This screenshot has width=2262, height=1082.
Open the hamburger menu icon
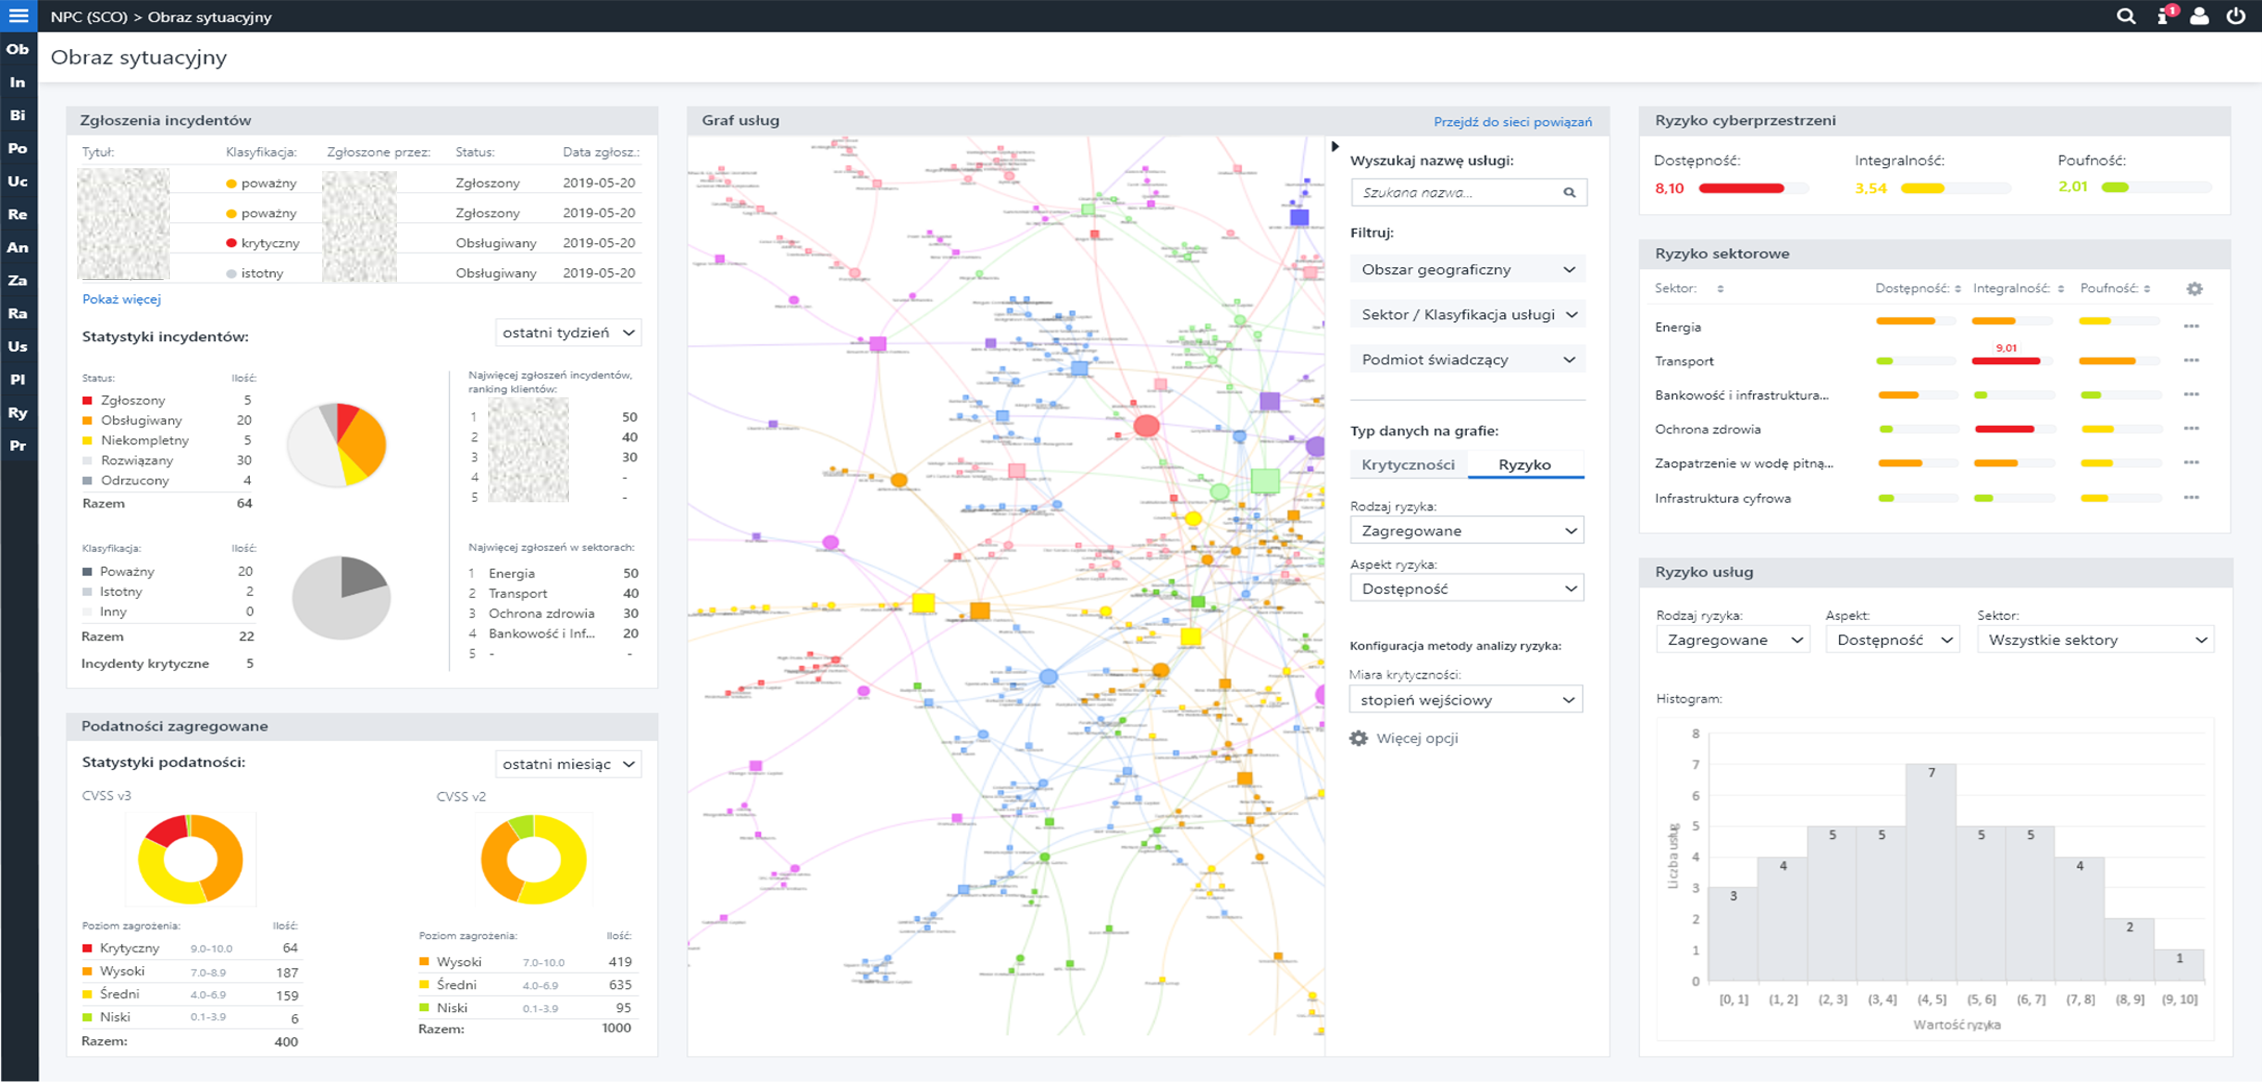coord(18,15)
